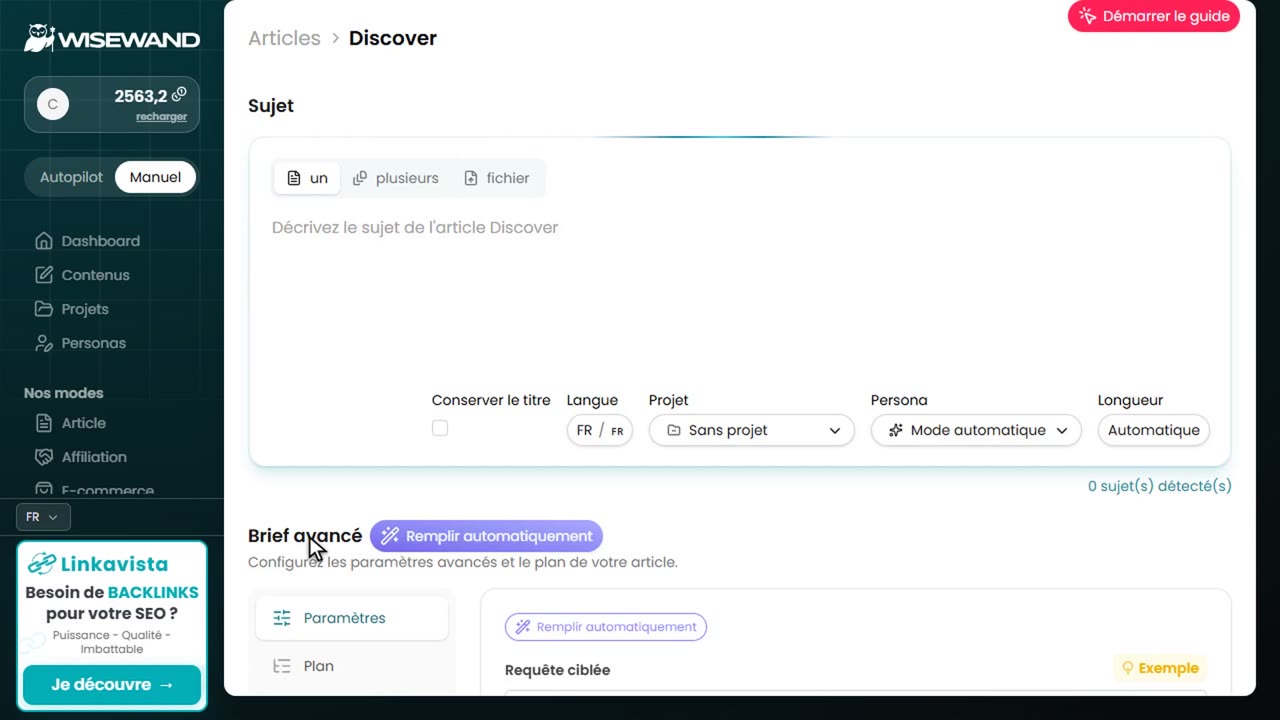Open the Longueur Automatique selector
The image size is (1280, 720).
pyautogui.click(x=1154, y=430)
